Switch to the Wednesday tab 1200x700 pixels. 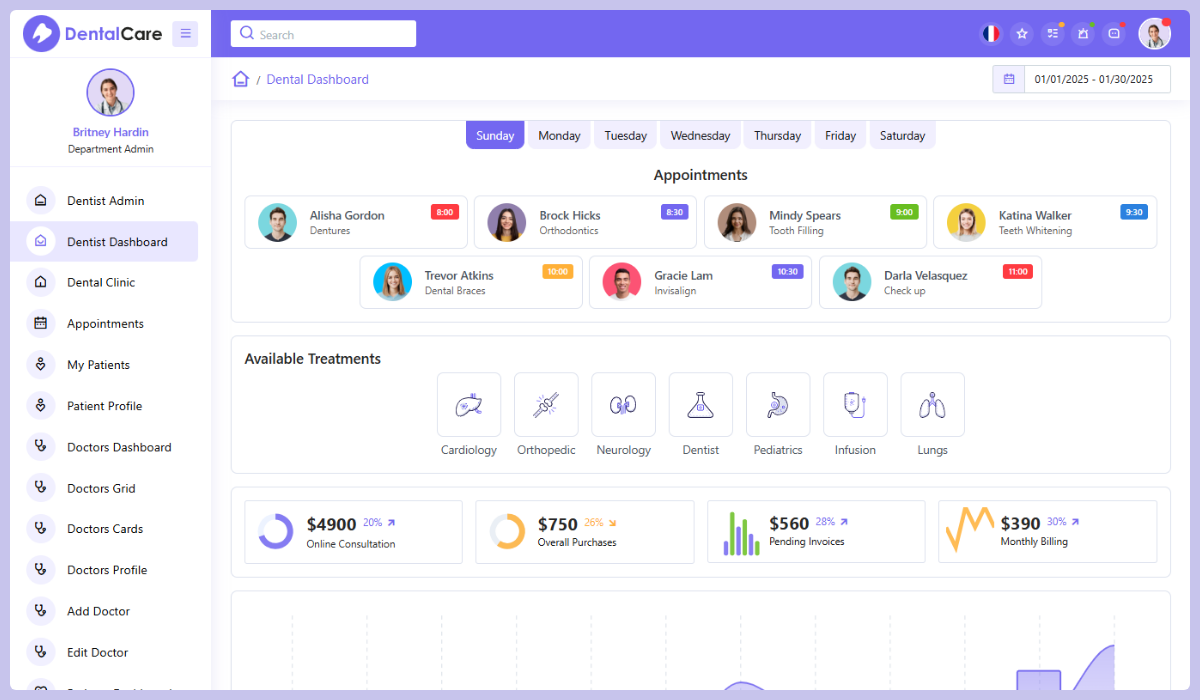699,134
